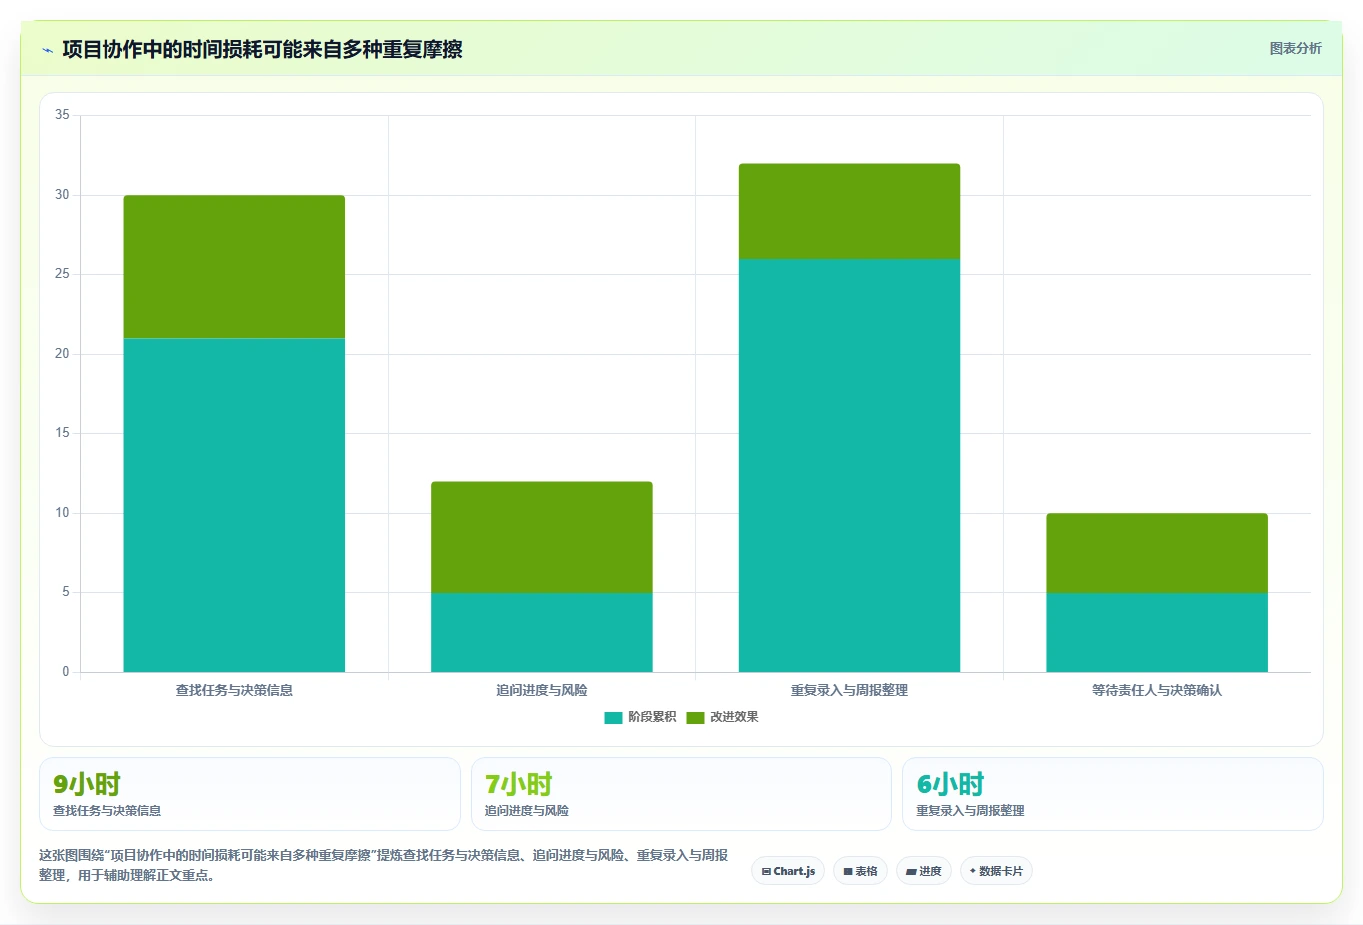Click the teal bar segment for 追问进度与风险
Viewport: 1363px width, 925px height.
542,632
